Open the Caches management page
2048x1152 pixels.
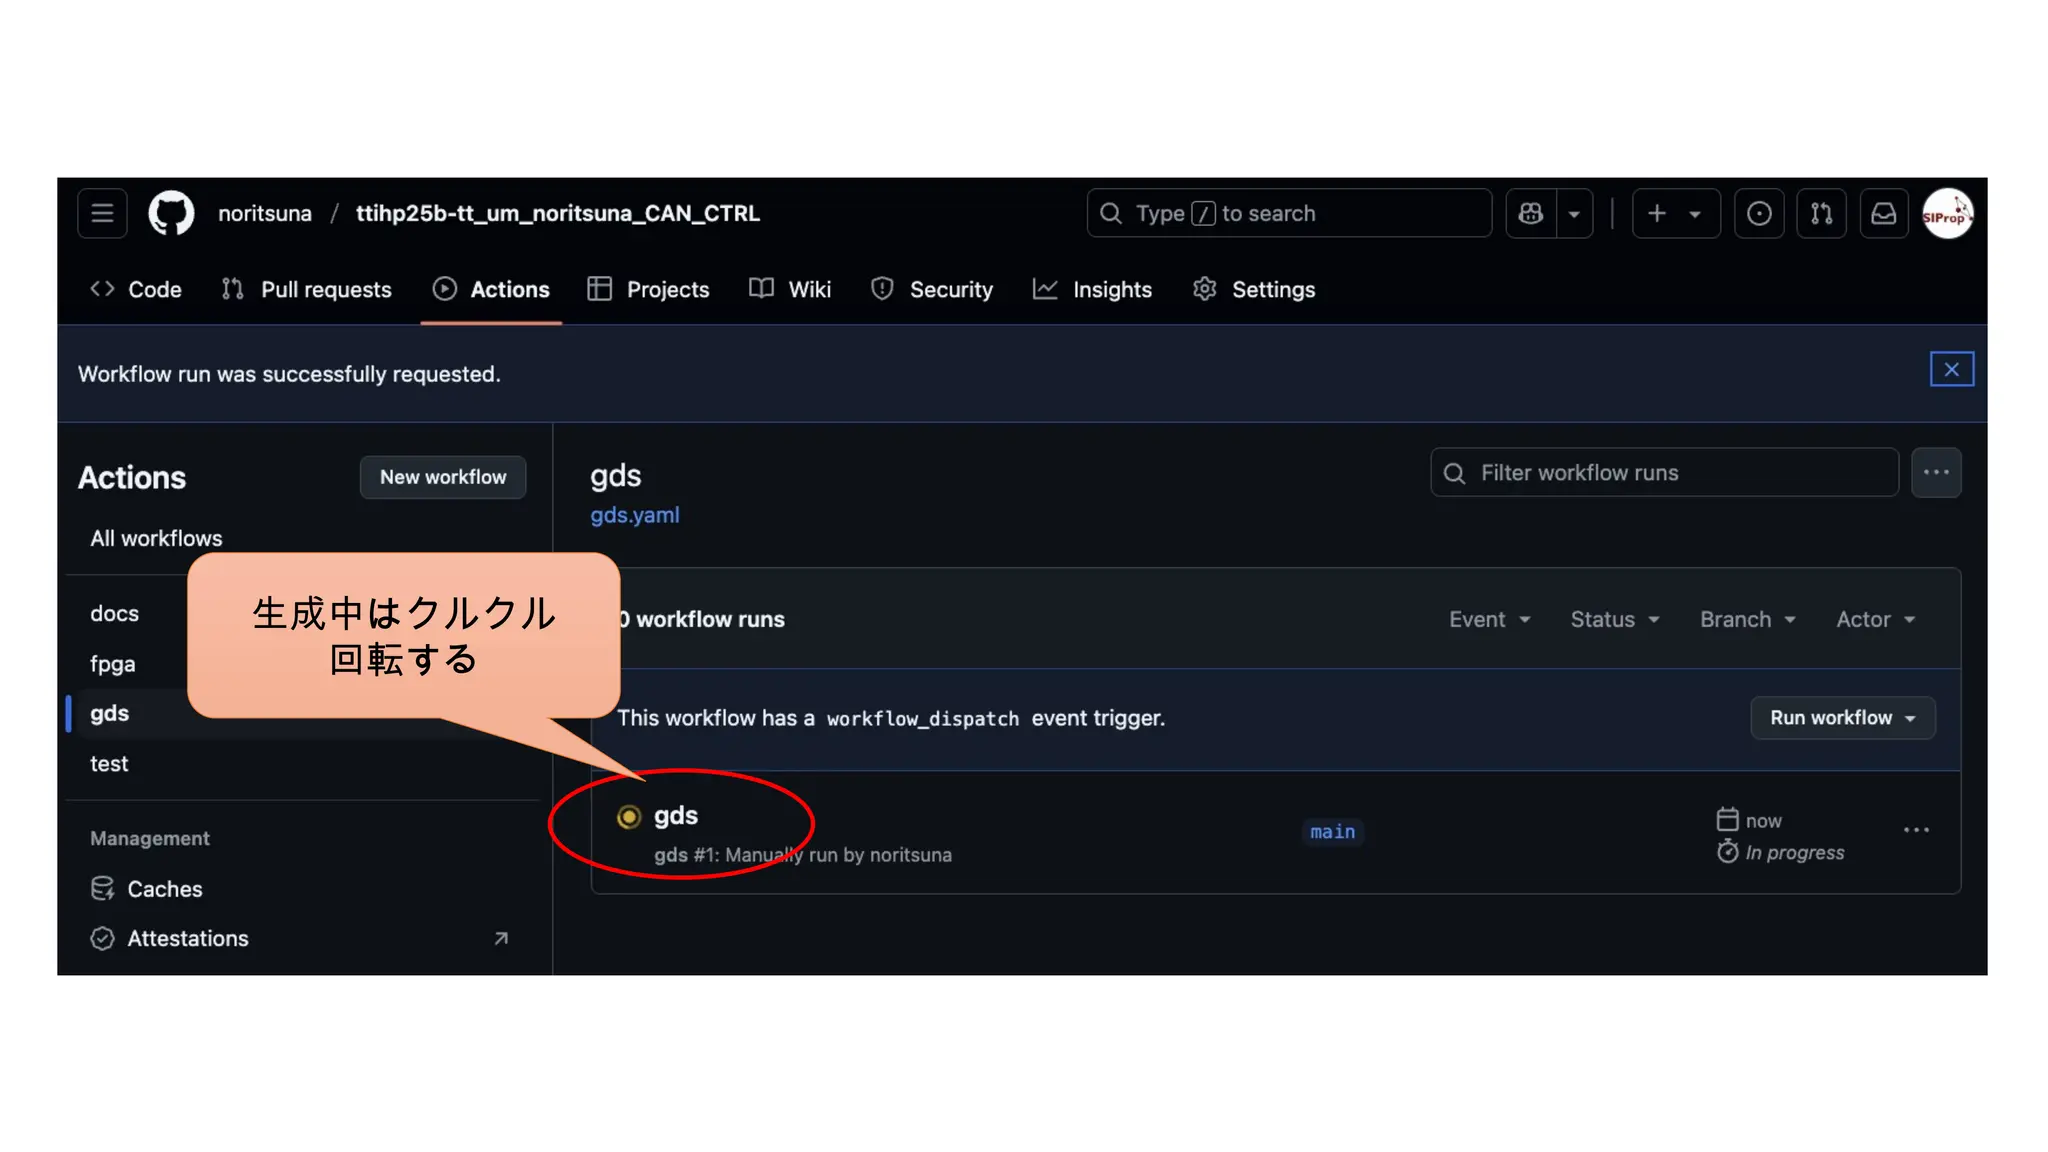pos(164,889)
